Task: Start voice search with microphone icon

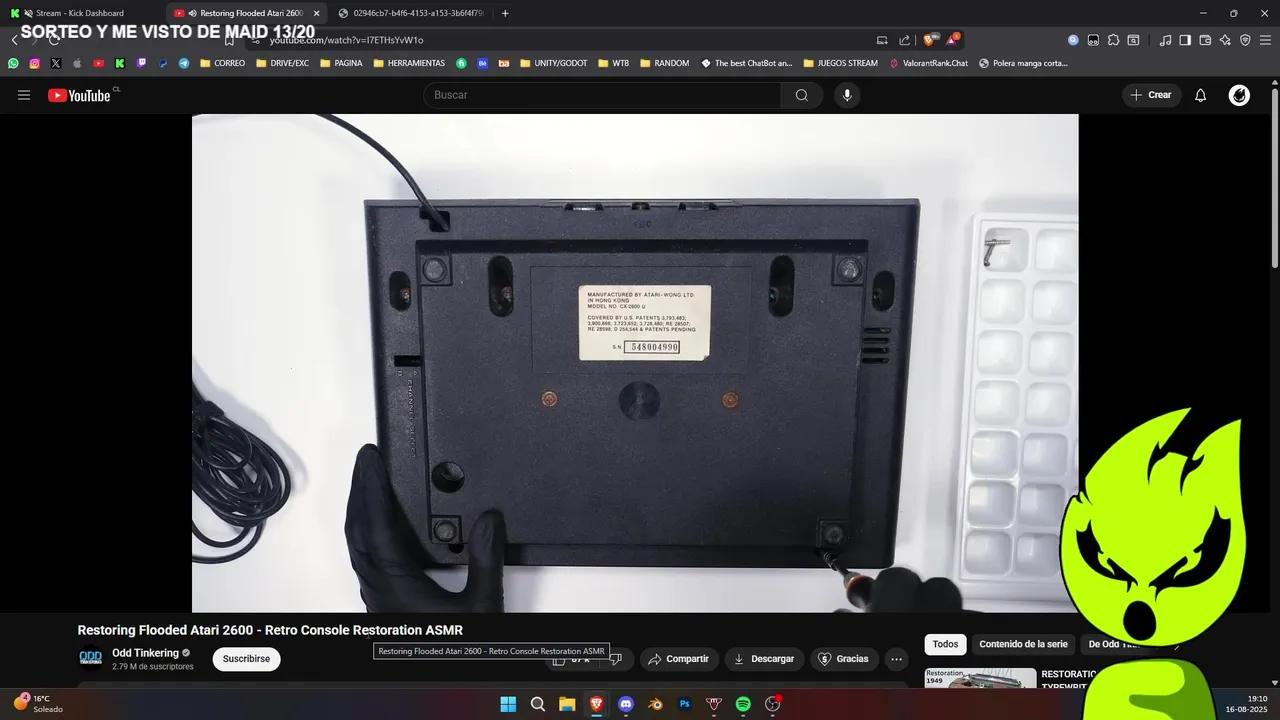Action: point(847,95)
